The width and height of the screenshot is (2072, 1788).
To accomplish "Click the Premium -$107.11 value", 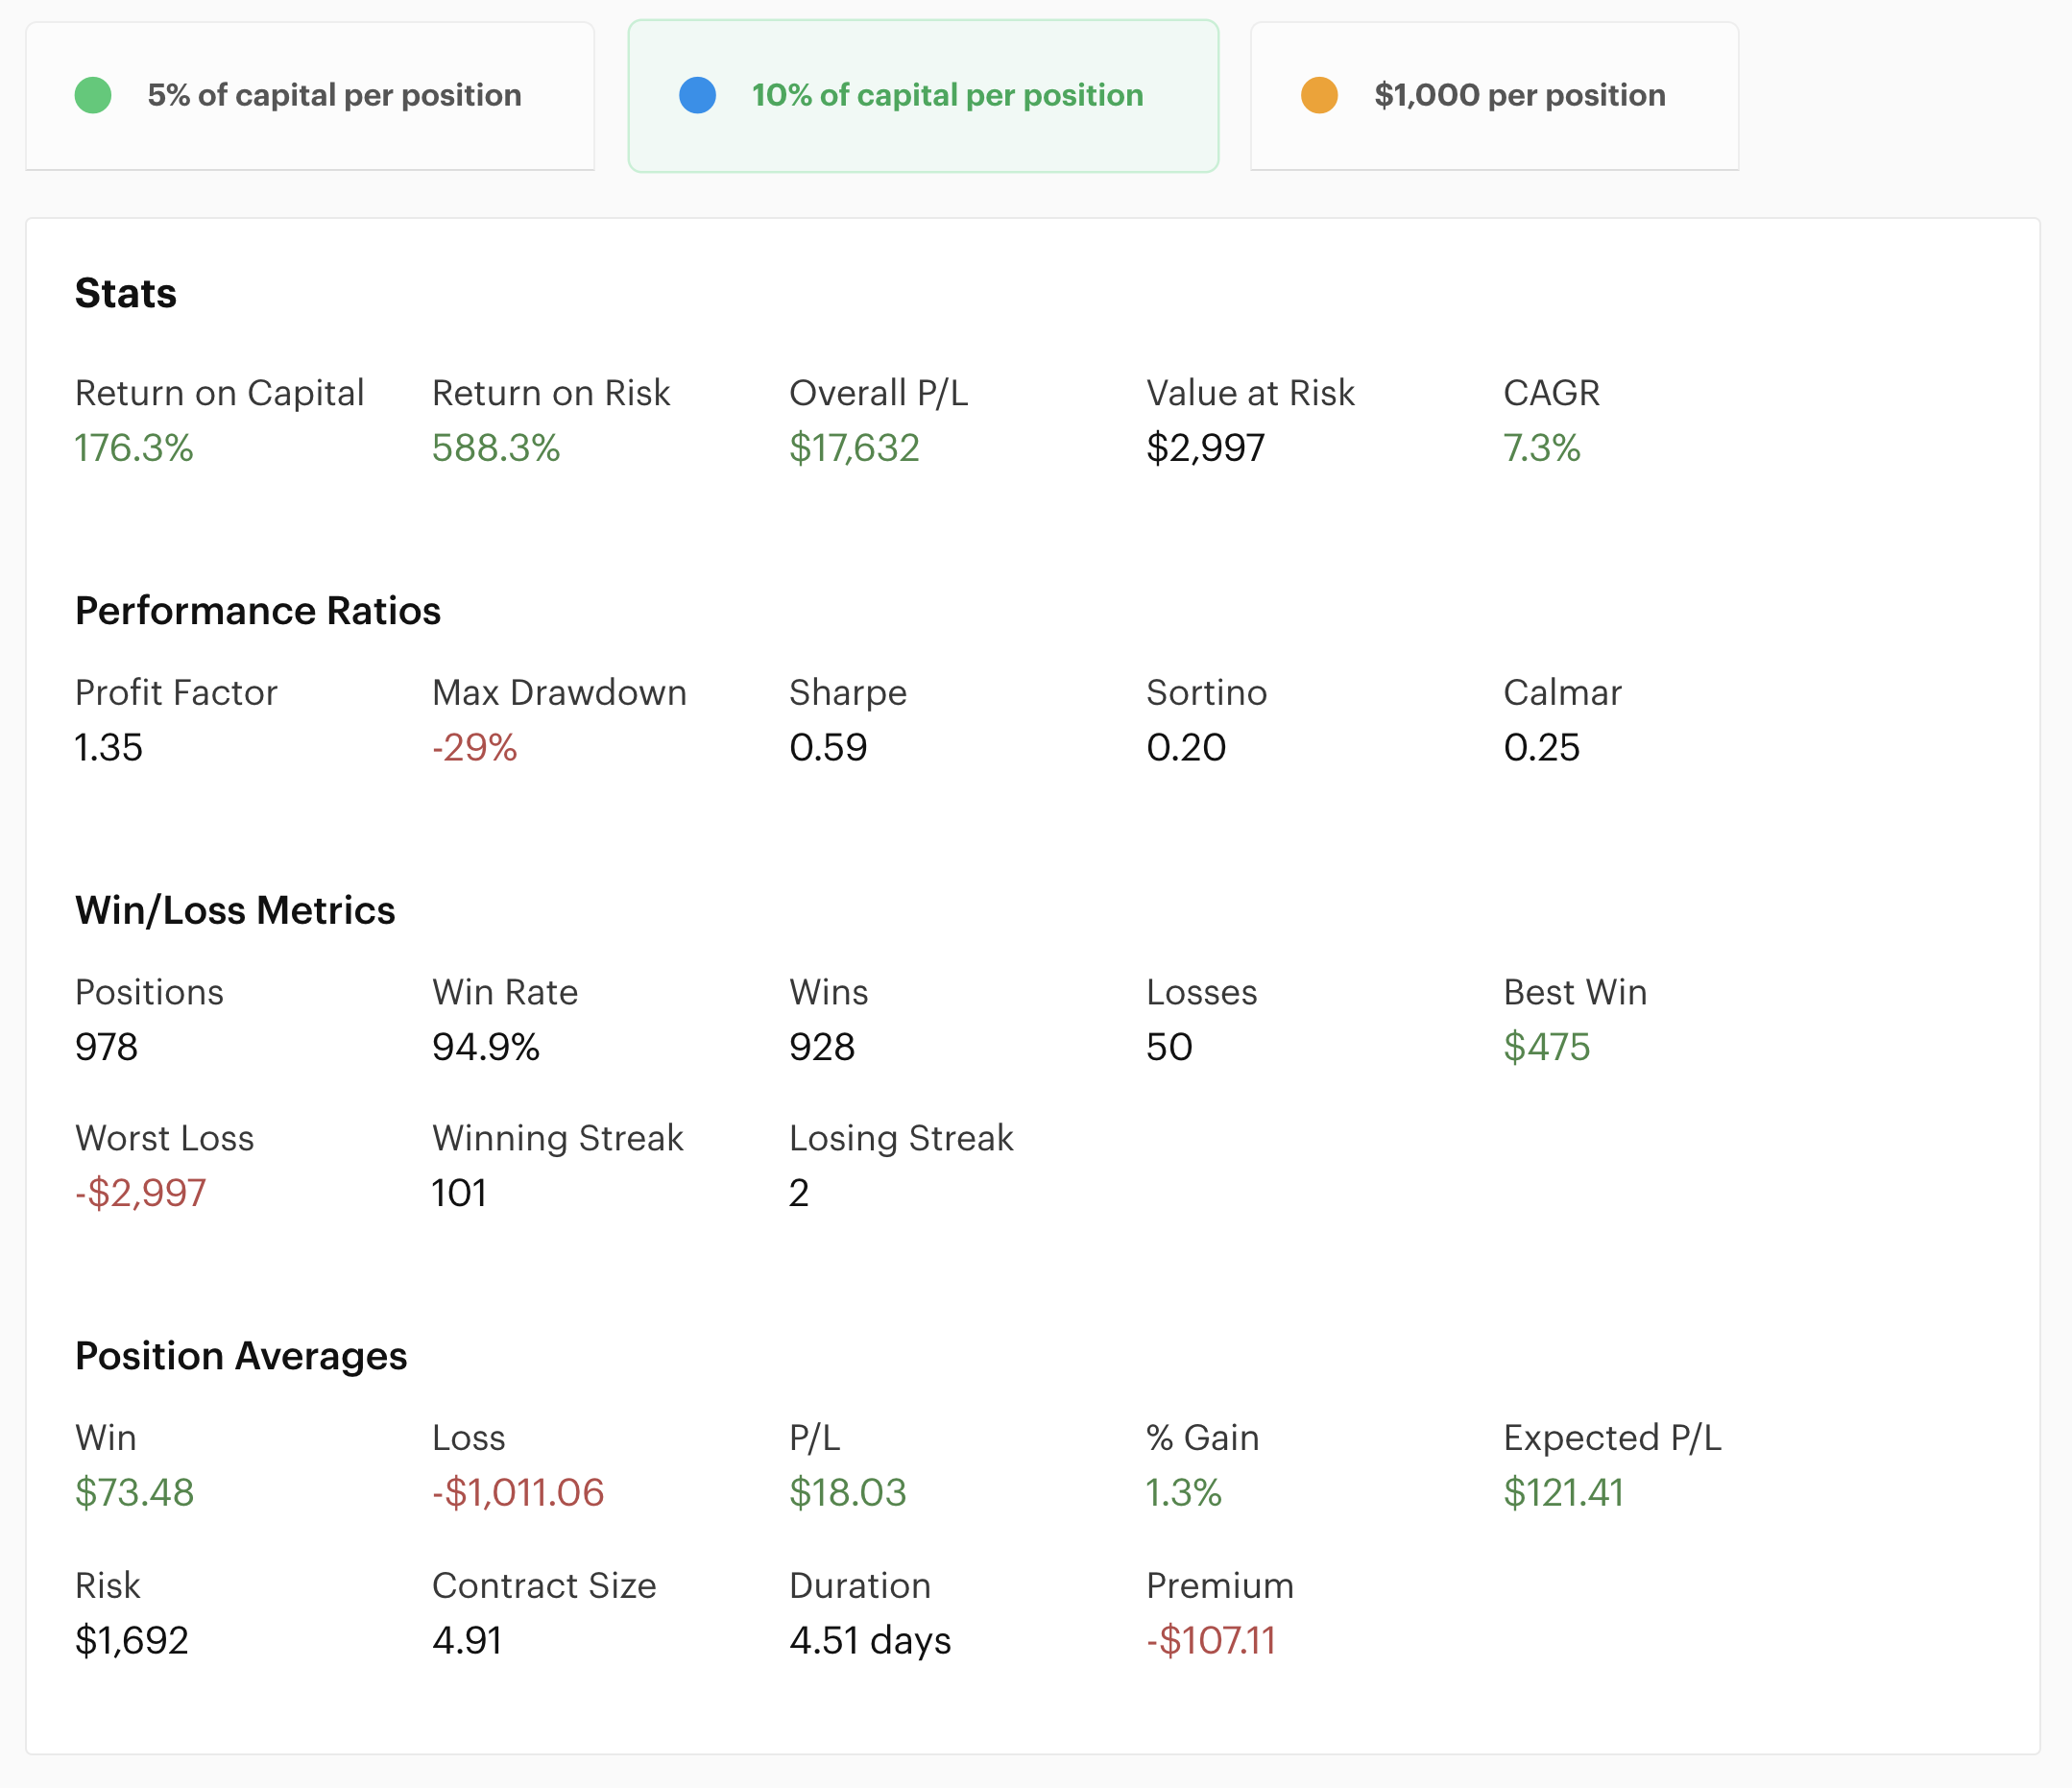I will click(x=1210, y=1640).
